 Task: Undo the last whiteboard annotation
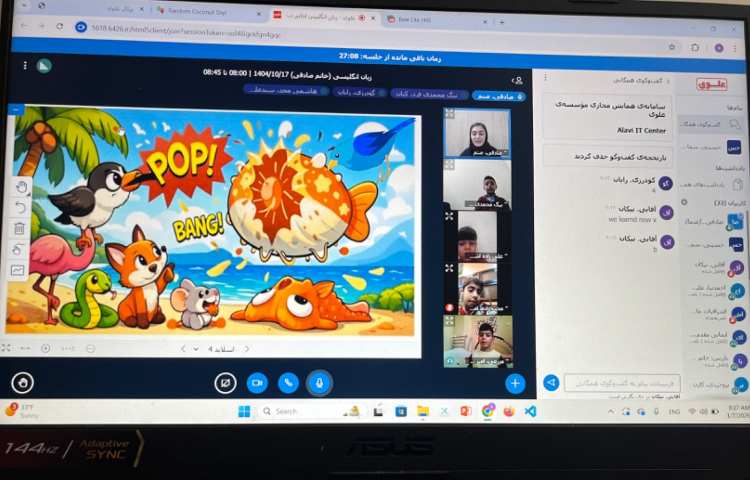[x=20, y=207]
